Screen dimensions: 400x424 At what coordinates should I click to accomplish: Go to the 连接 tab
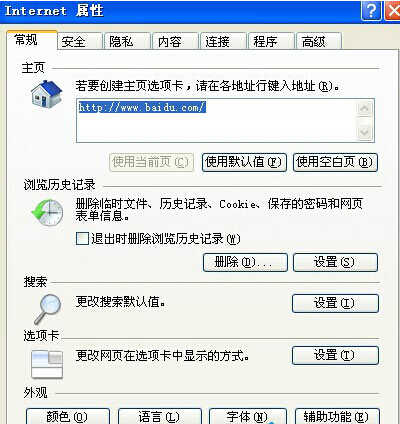223,41
